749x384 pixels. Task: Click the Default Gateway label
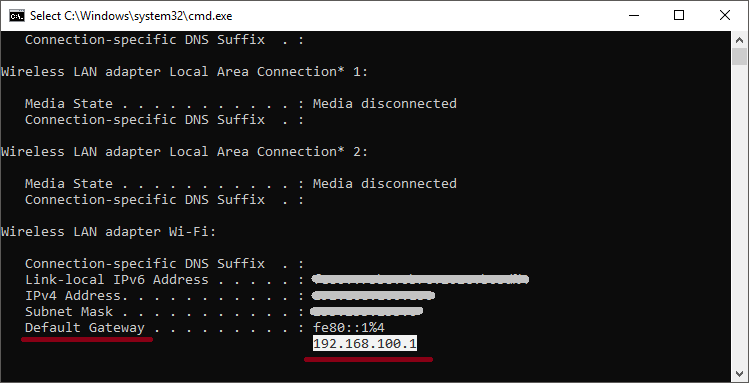[85, 328]
